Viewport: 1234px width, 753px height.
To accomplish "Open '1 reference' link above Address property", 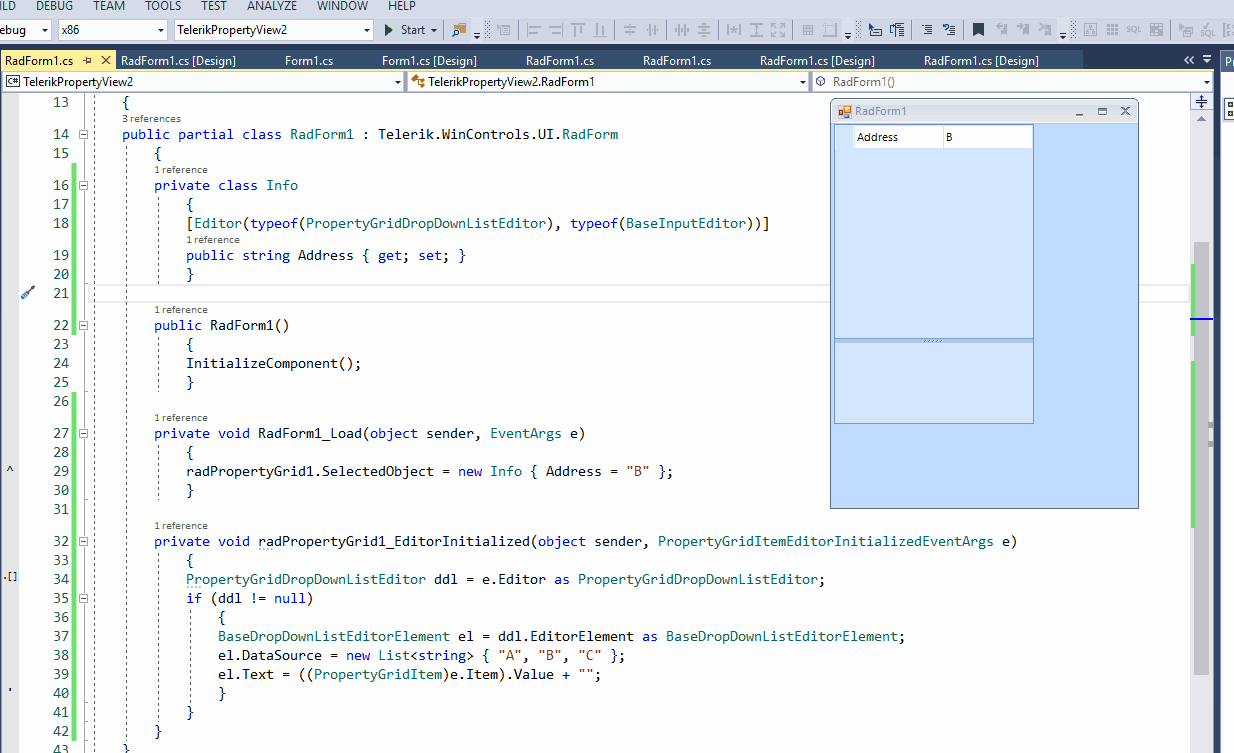I will pyautogui.click(x=213, y=240).
